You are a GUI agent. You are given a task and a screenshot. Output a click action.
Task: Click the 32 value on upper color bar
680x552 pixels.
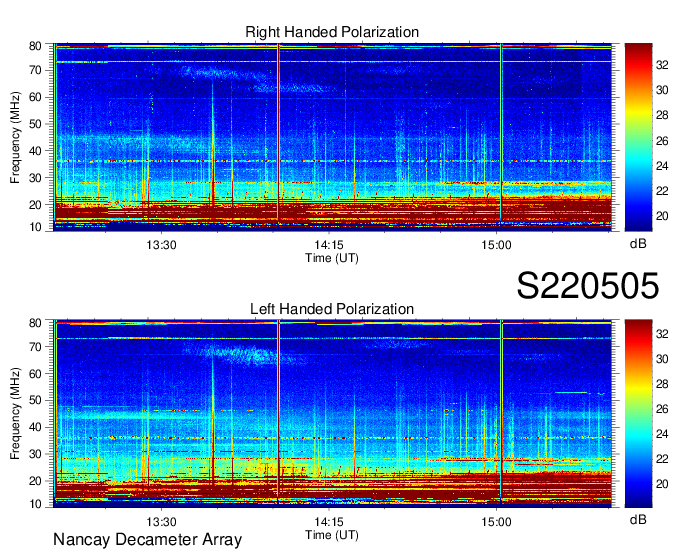tap(662, 65)
